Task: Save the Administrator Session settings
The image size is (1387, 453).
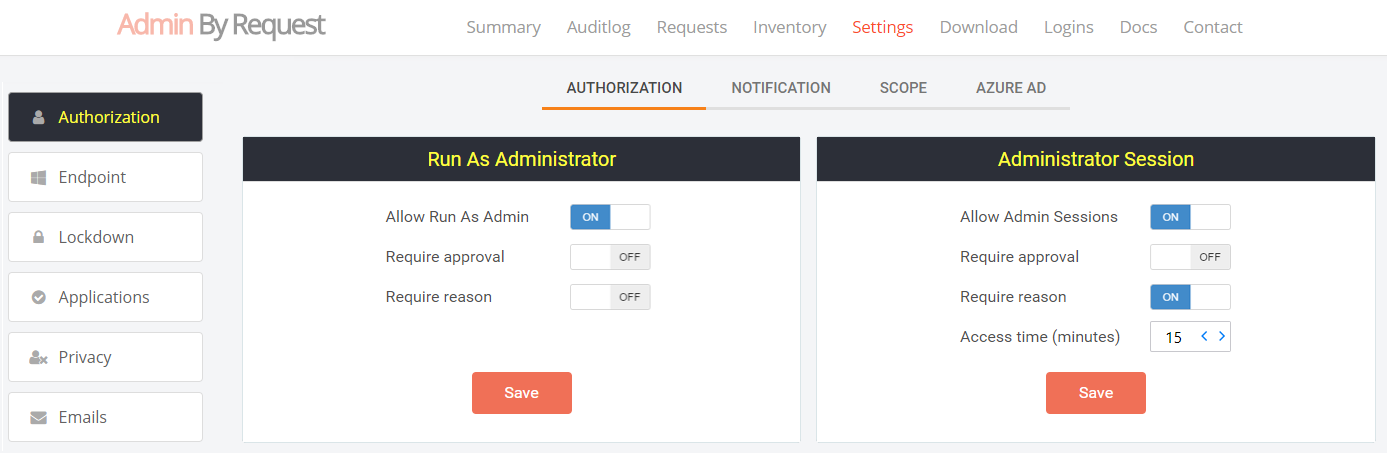Action: 1095,393
